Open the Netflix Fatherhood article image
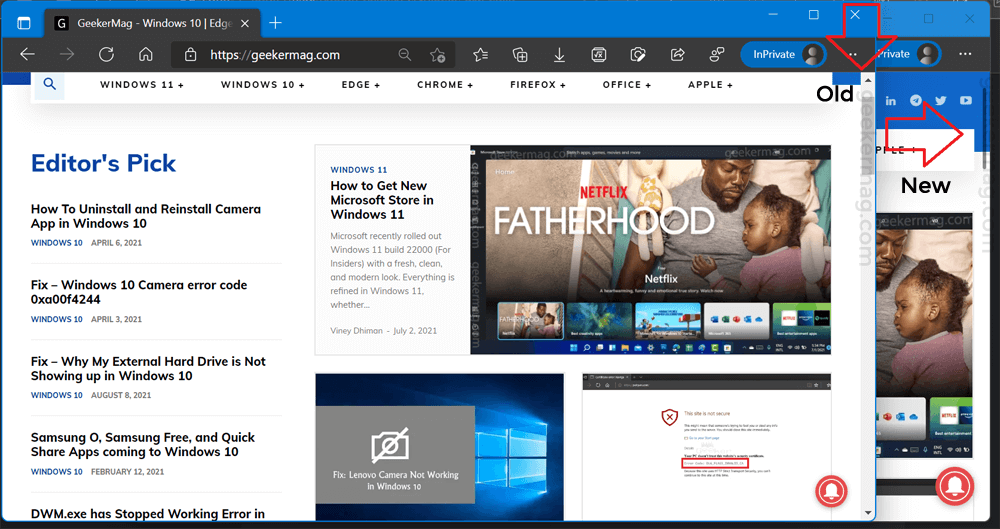Screen dimensions: 1000x529 [651, 250]
